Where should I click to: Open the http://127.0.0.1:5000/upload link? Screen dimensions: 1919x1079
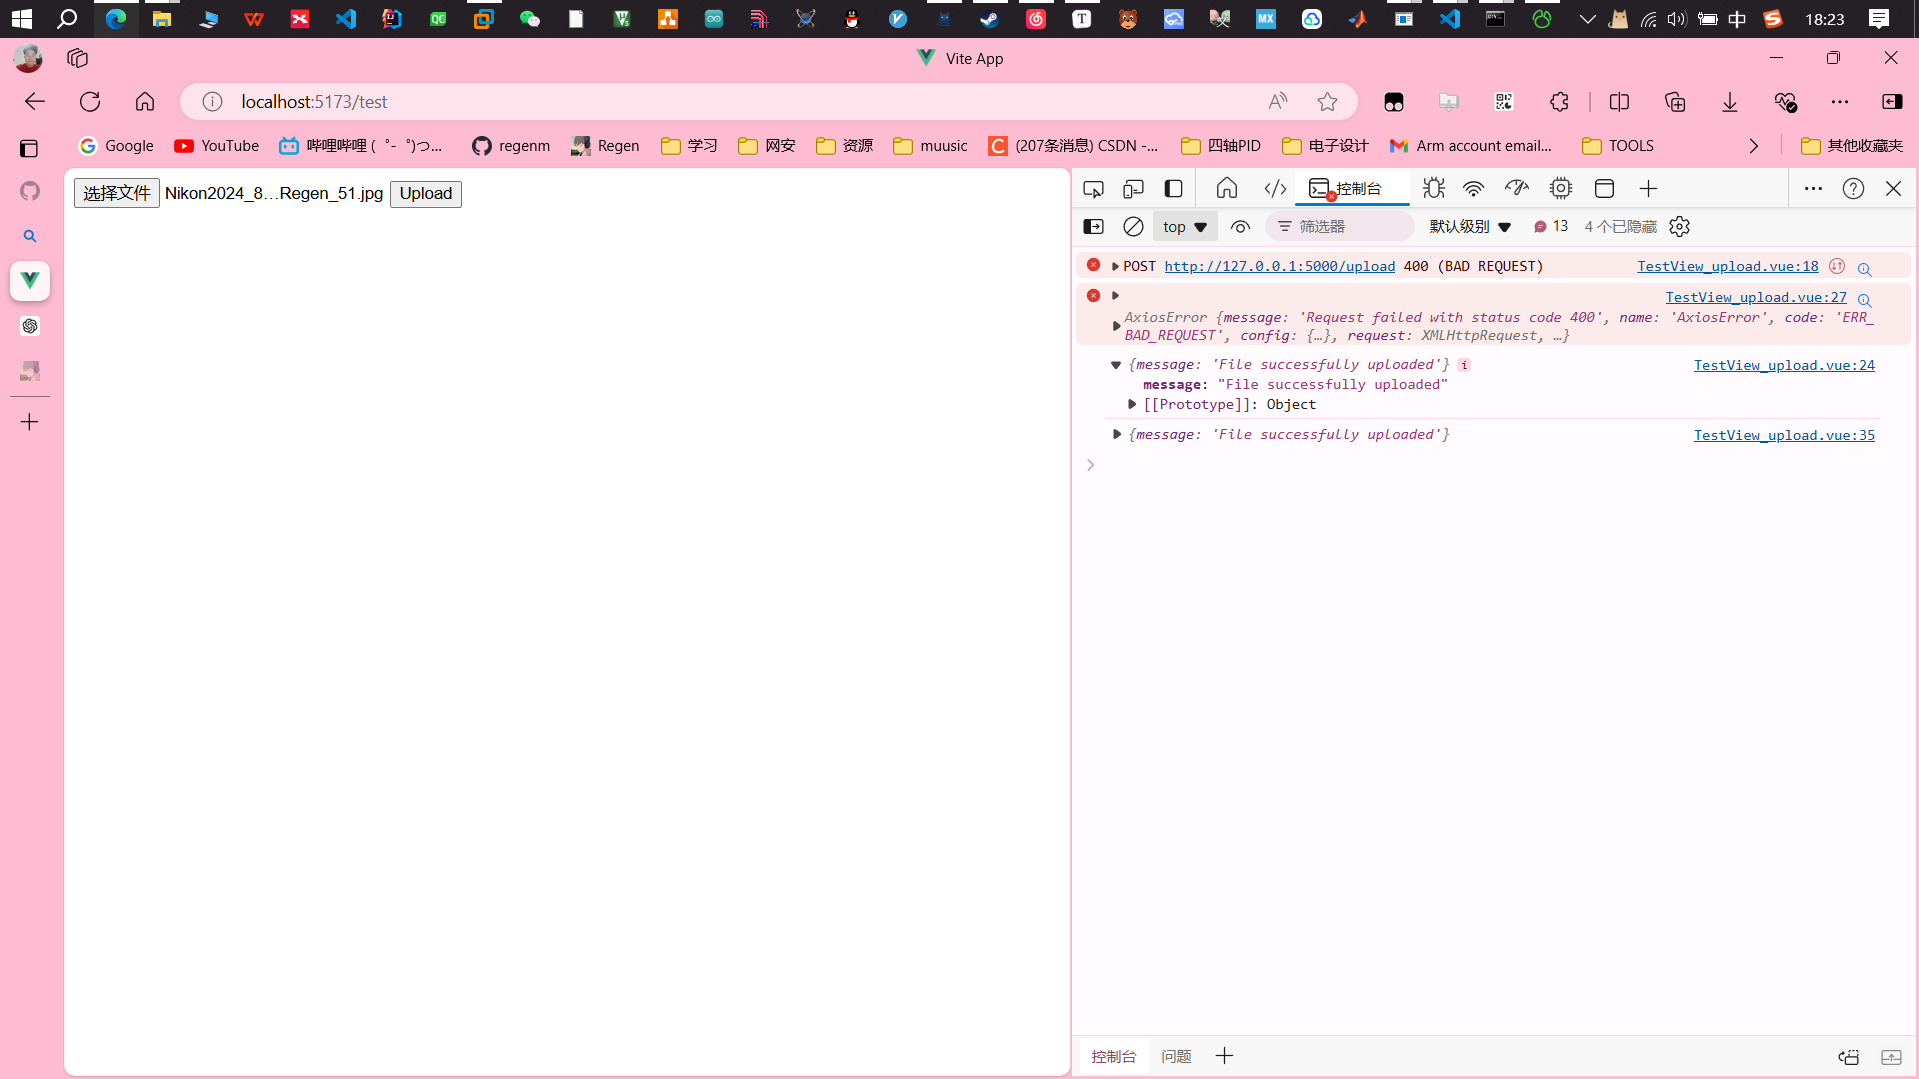1279,266
